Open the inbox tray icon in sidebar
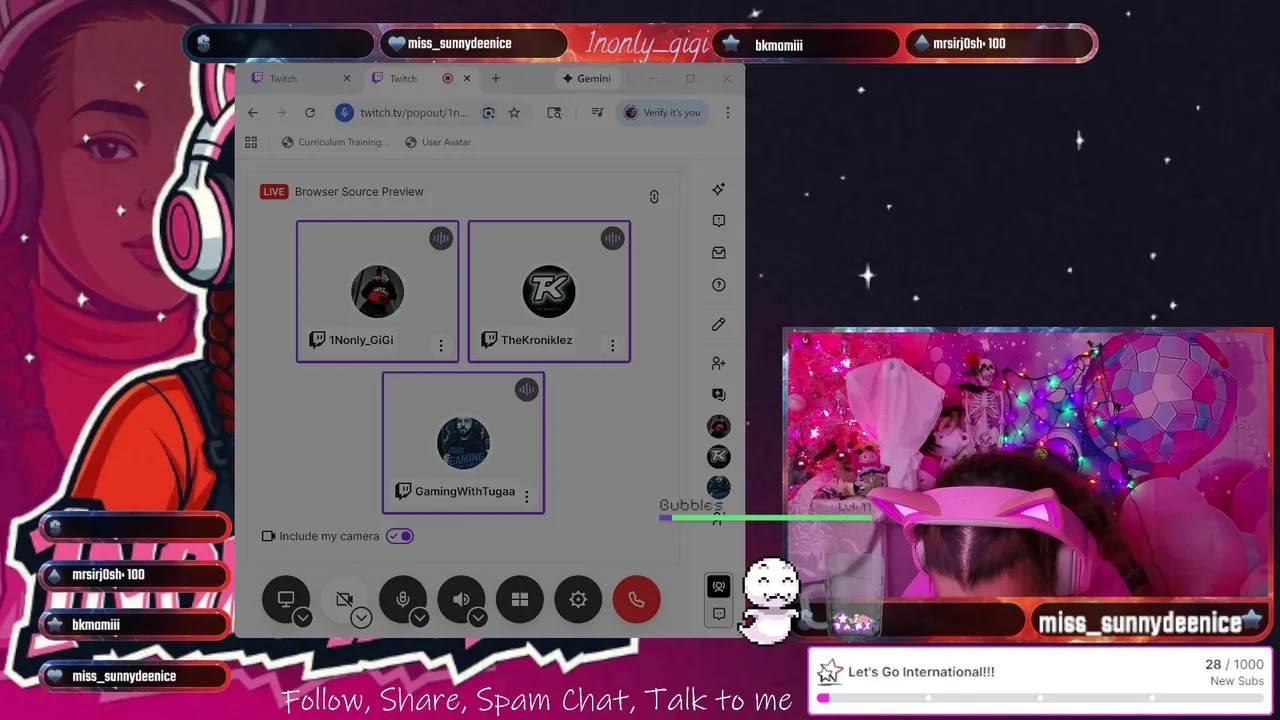 (718, 253)
